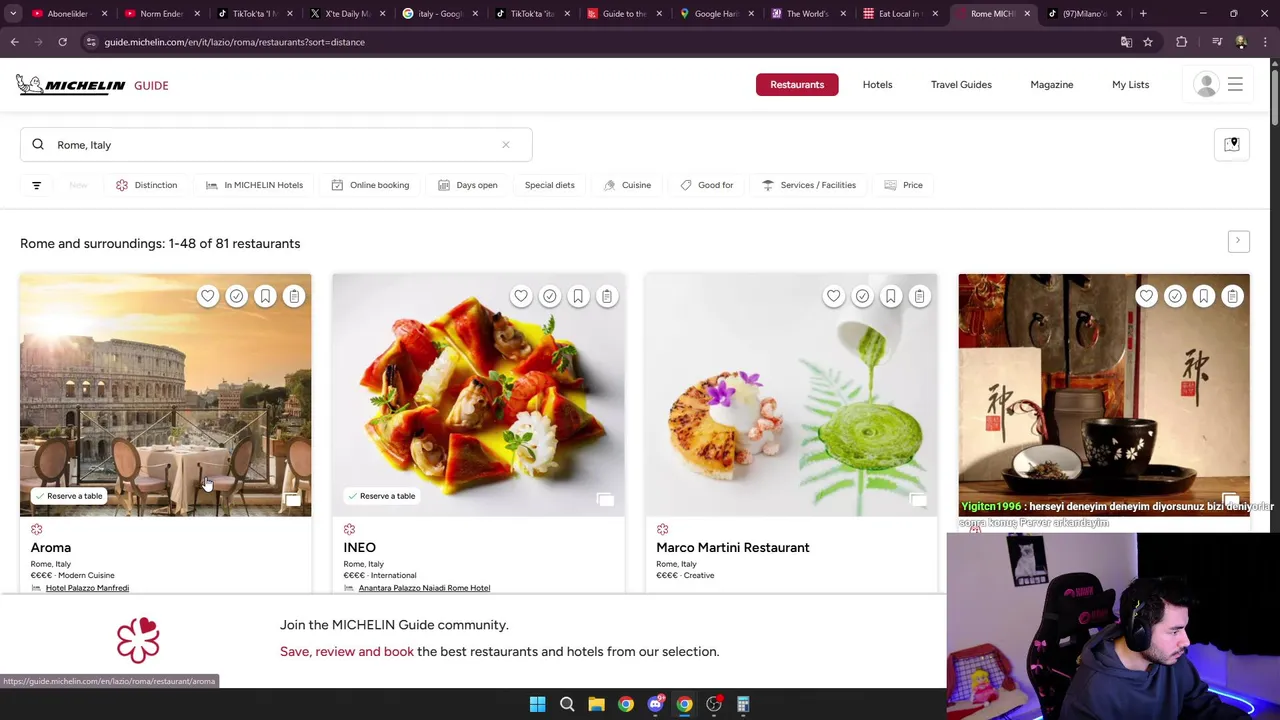Mark INEO as visited with checkmark icon

(x=549, y=296)
